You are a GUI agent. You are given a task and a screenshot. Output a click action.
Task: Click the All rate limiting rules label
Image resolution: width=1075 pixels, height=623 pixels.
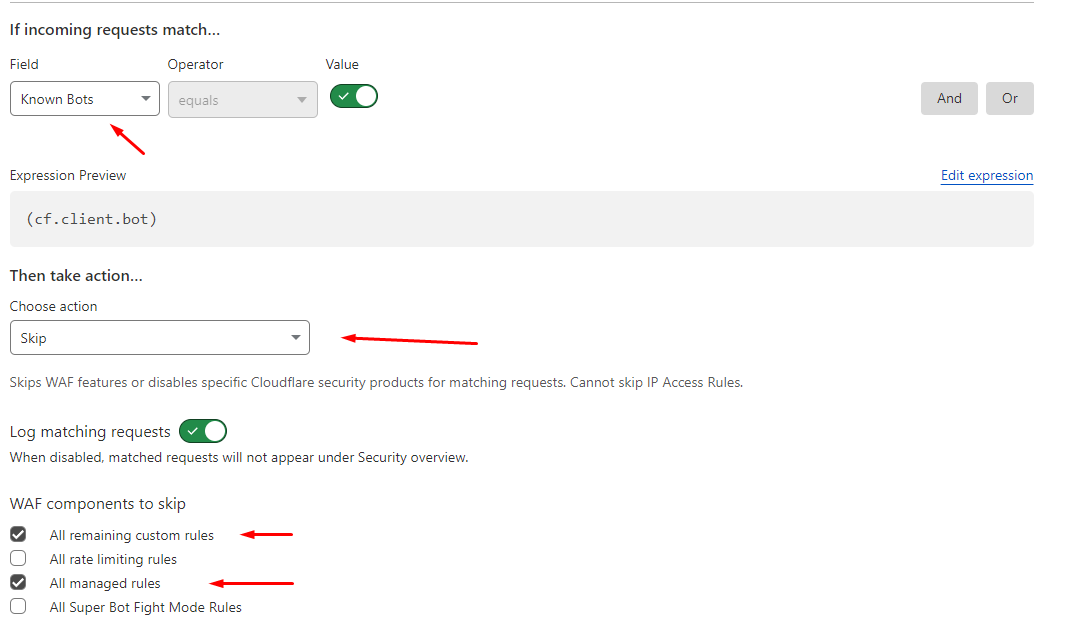tap(113, 559)
